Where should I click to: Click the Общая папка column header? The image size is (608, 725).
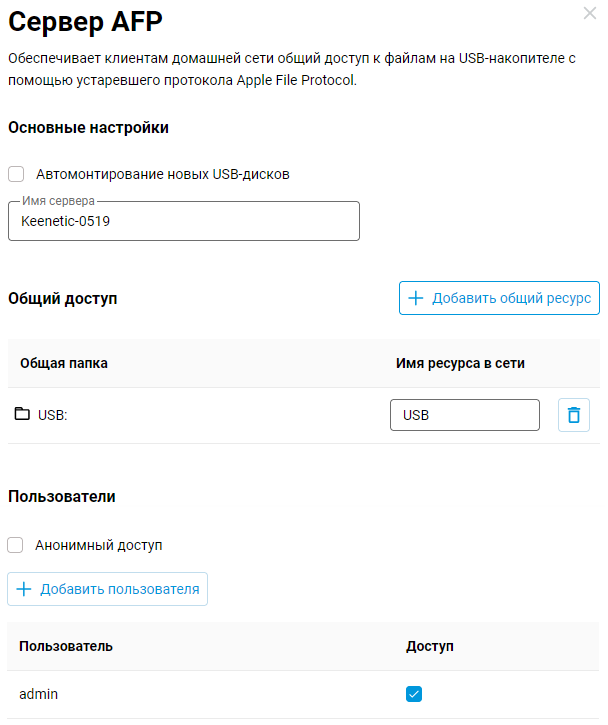click(64, 363)
